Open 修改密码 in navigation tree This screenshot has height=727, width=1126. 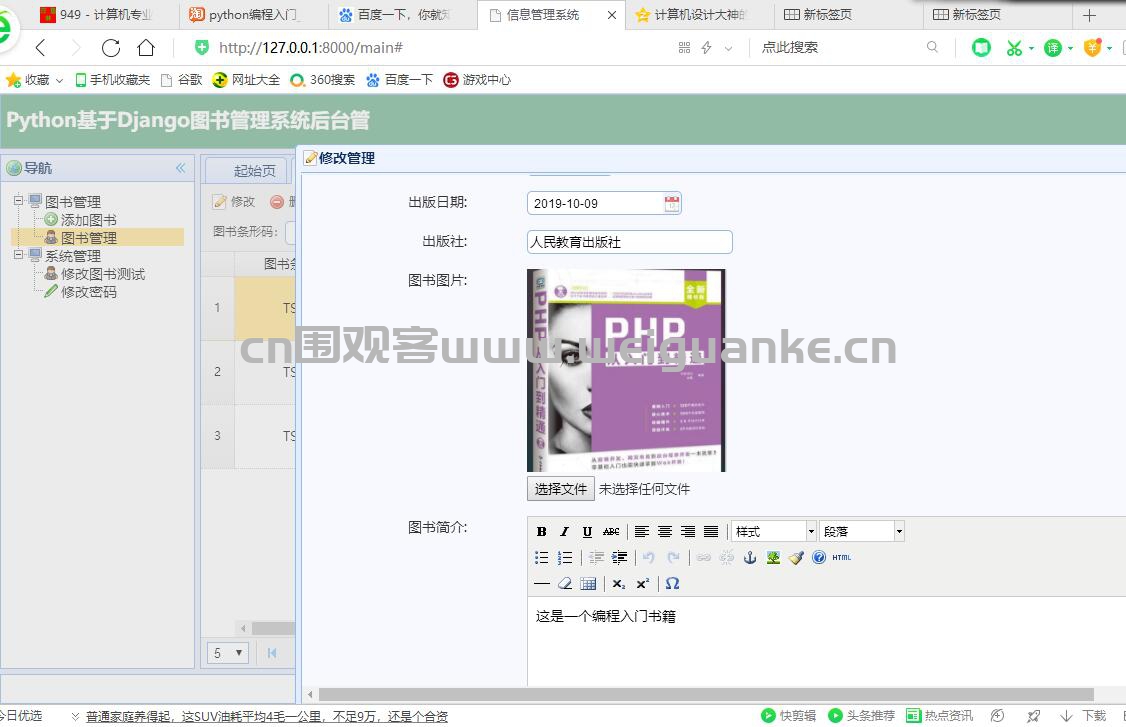pyautogui.click(x=88, y=292)
